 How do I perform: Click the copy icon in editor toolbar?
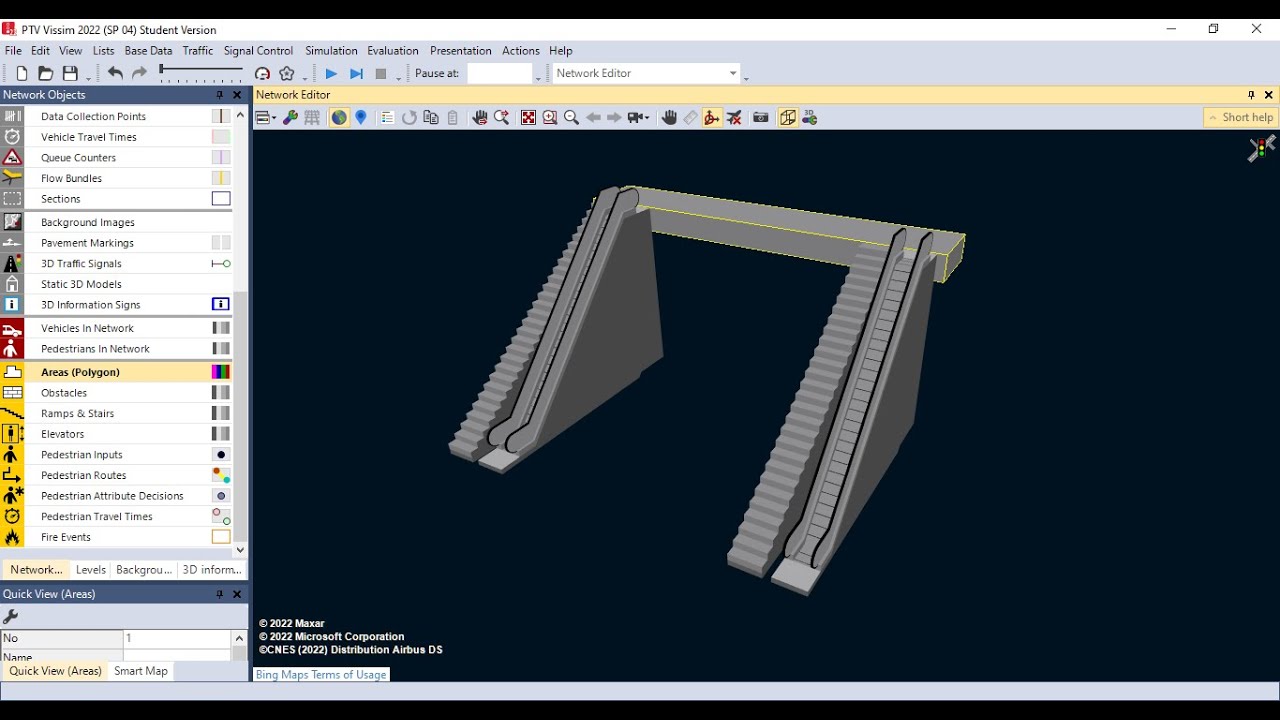pos(431,117)
